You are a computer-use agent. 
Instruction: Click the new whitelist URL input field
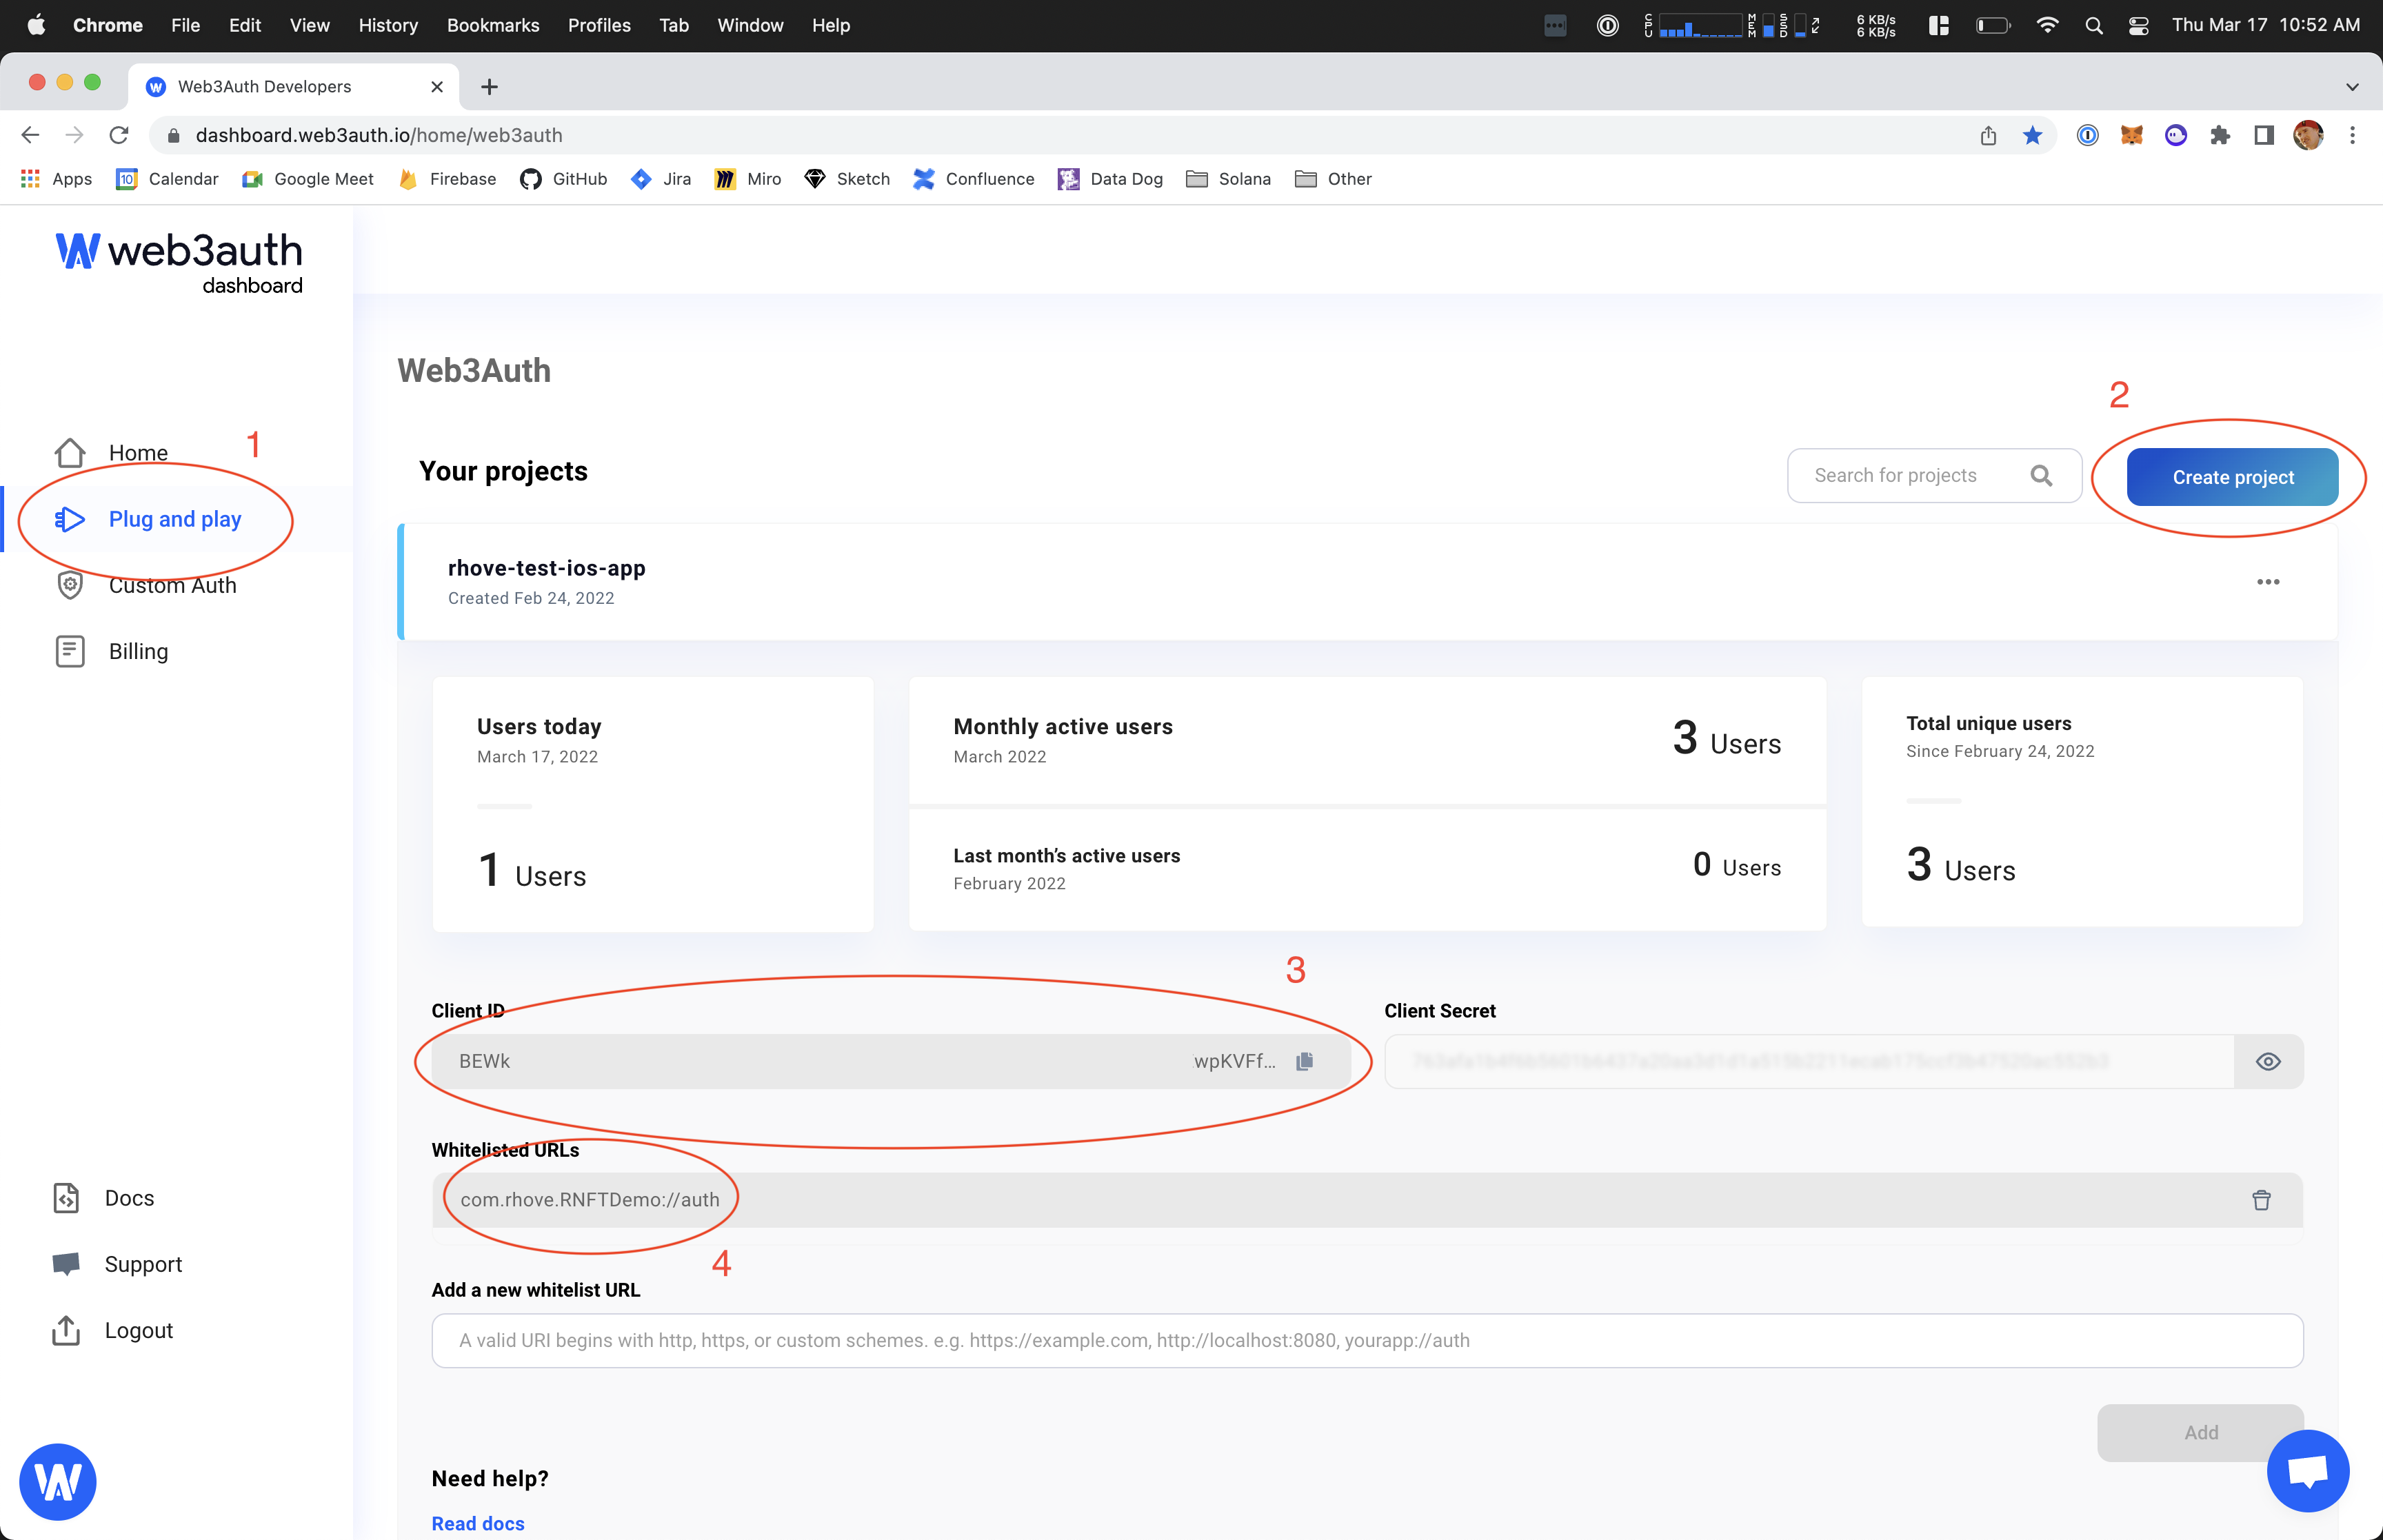pos(1367,1340)
